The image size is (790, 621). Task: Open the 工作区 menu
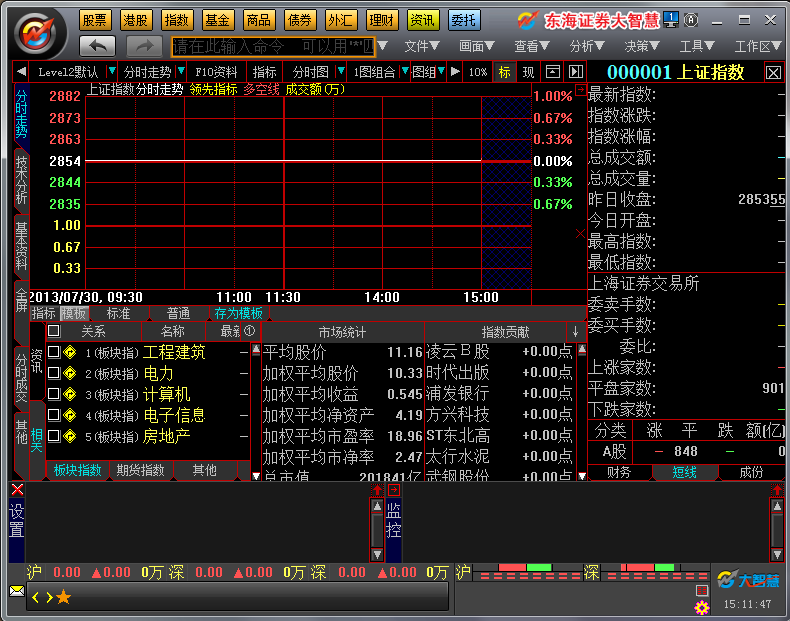point(758,46)
